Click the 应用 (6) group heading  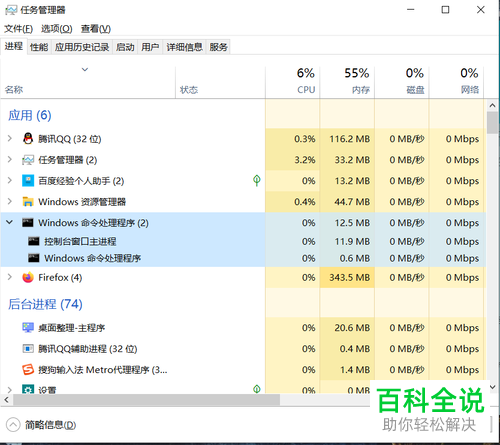[30, 115]
